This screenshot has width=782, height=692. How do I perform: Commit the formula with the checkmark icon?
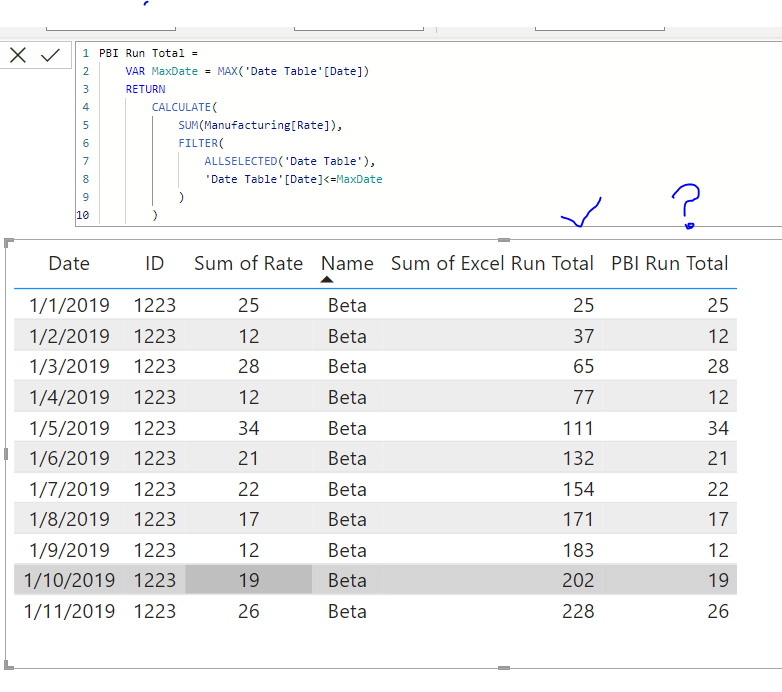pyautogui.click(x=50, y=55)
